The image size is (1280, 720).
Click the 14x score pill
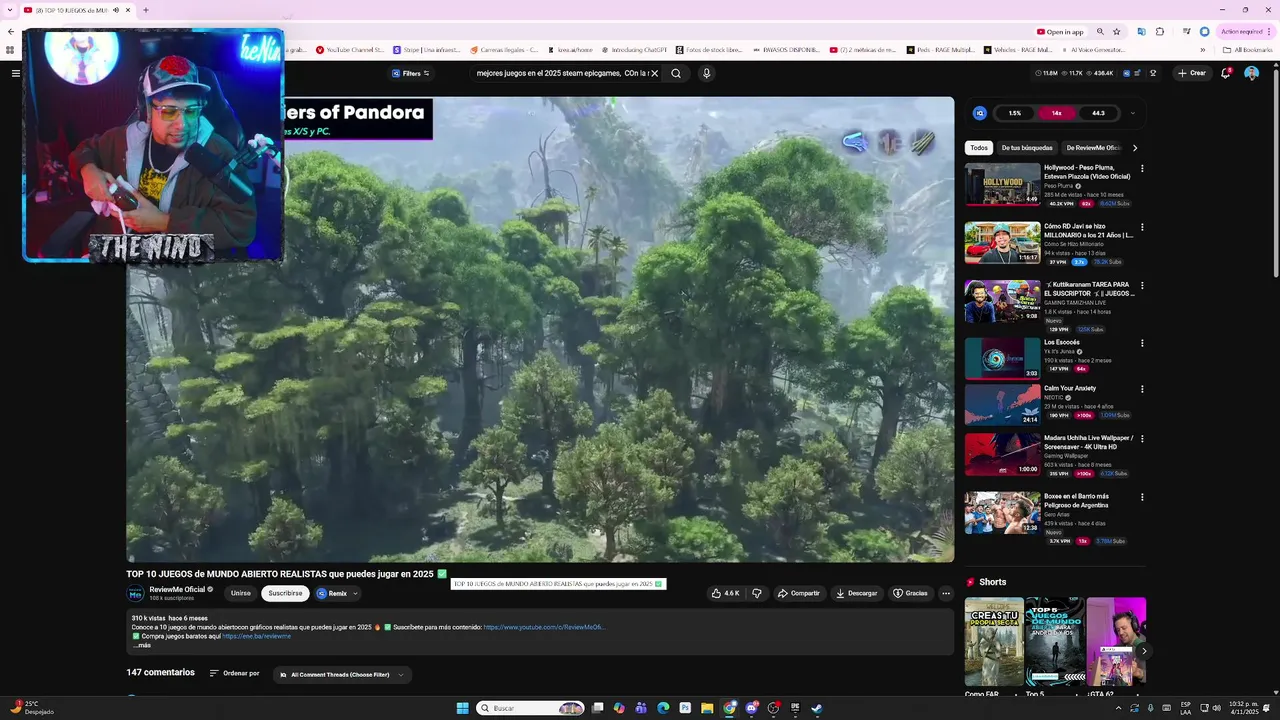click(1056, 113)
